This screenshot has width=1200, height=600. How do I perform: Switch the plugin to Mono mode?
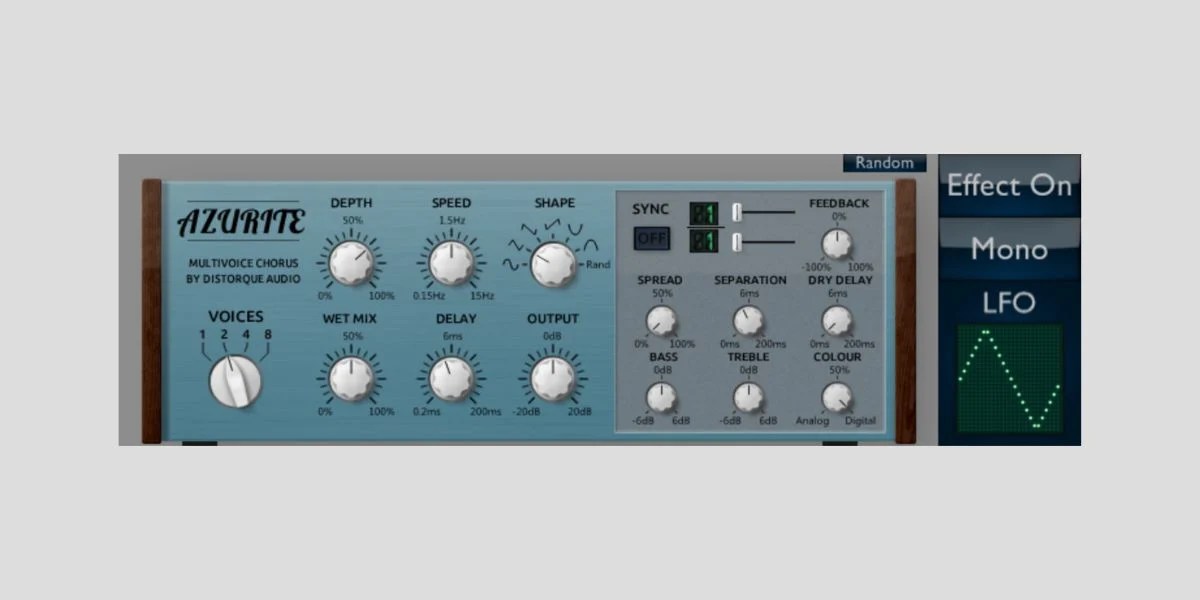(1009, 250)
